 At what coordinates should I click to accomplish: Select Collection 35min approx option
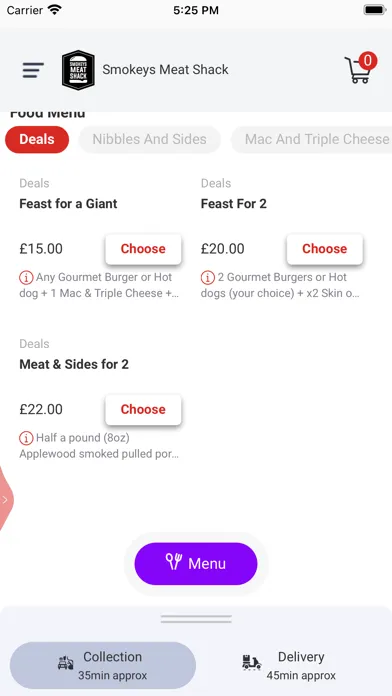[x=103, y=665]
